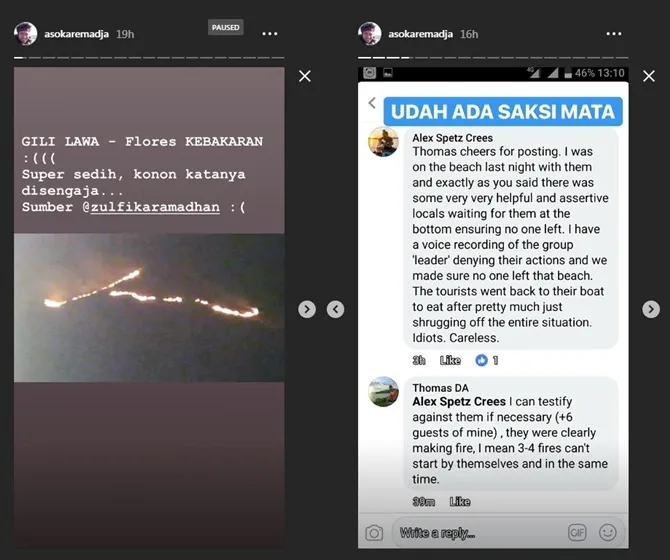Screen dimensions: 670x560
Task: Like Thomas DA's reply comment
Action: click(x=460, y=502)
